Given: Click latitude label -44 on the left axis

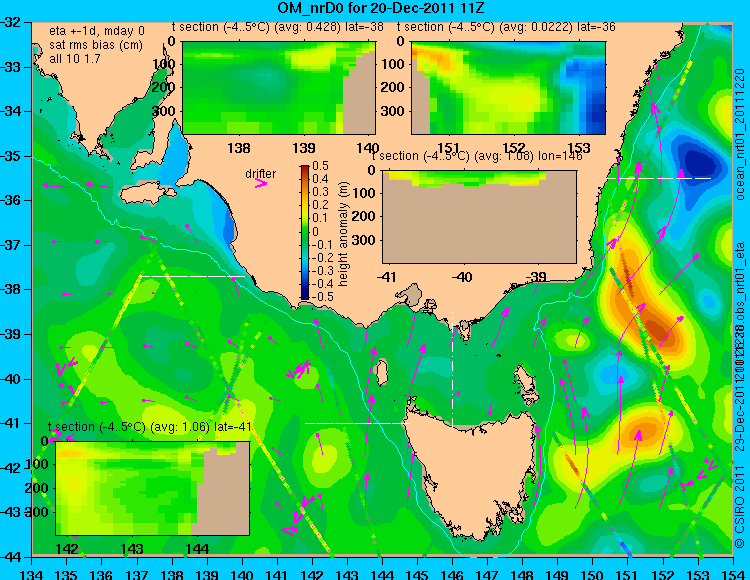Looking at the screenshot, I should point(11,557).
